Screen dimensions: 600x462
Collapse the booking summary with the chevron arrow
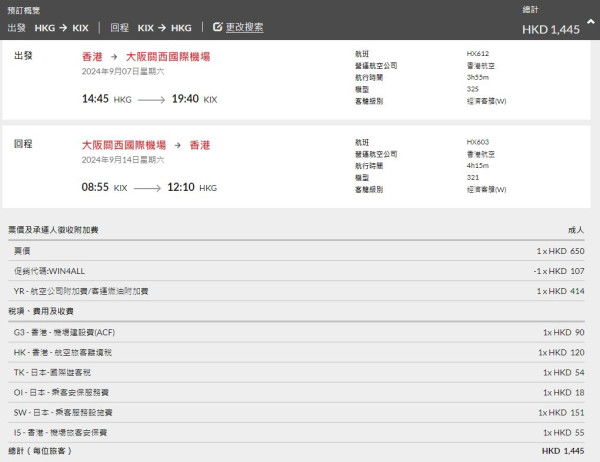point(591,22)
